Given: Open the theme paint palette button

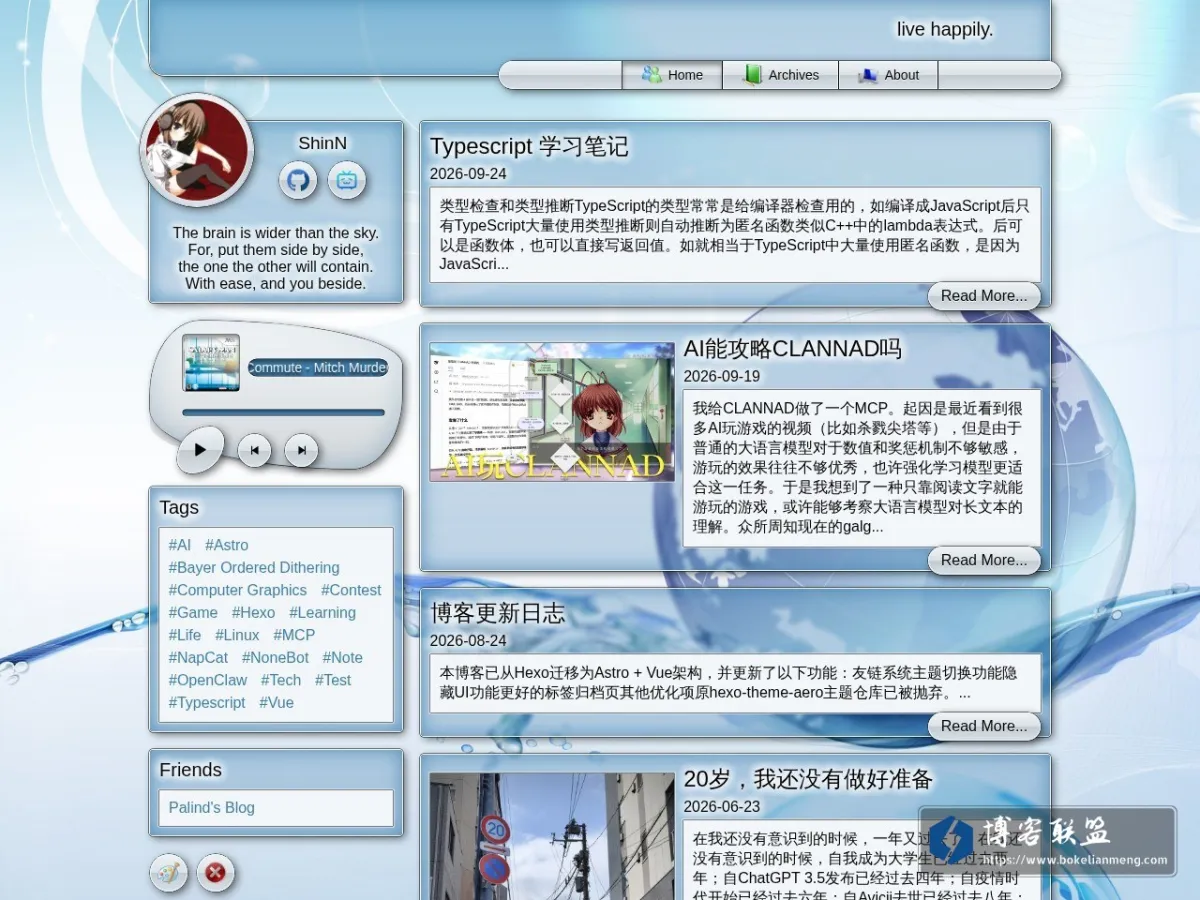Looking at the screenshot, I should [x=169, y=873].
